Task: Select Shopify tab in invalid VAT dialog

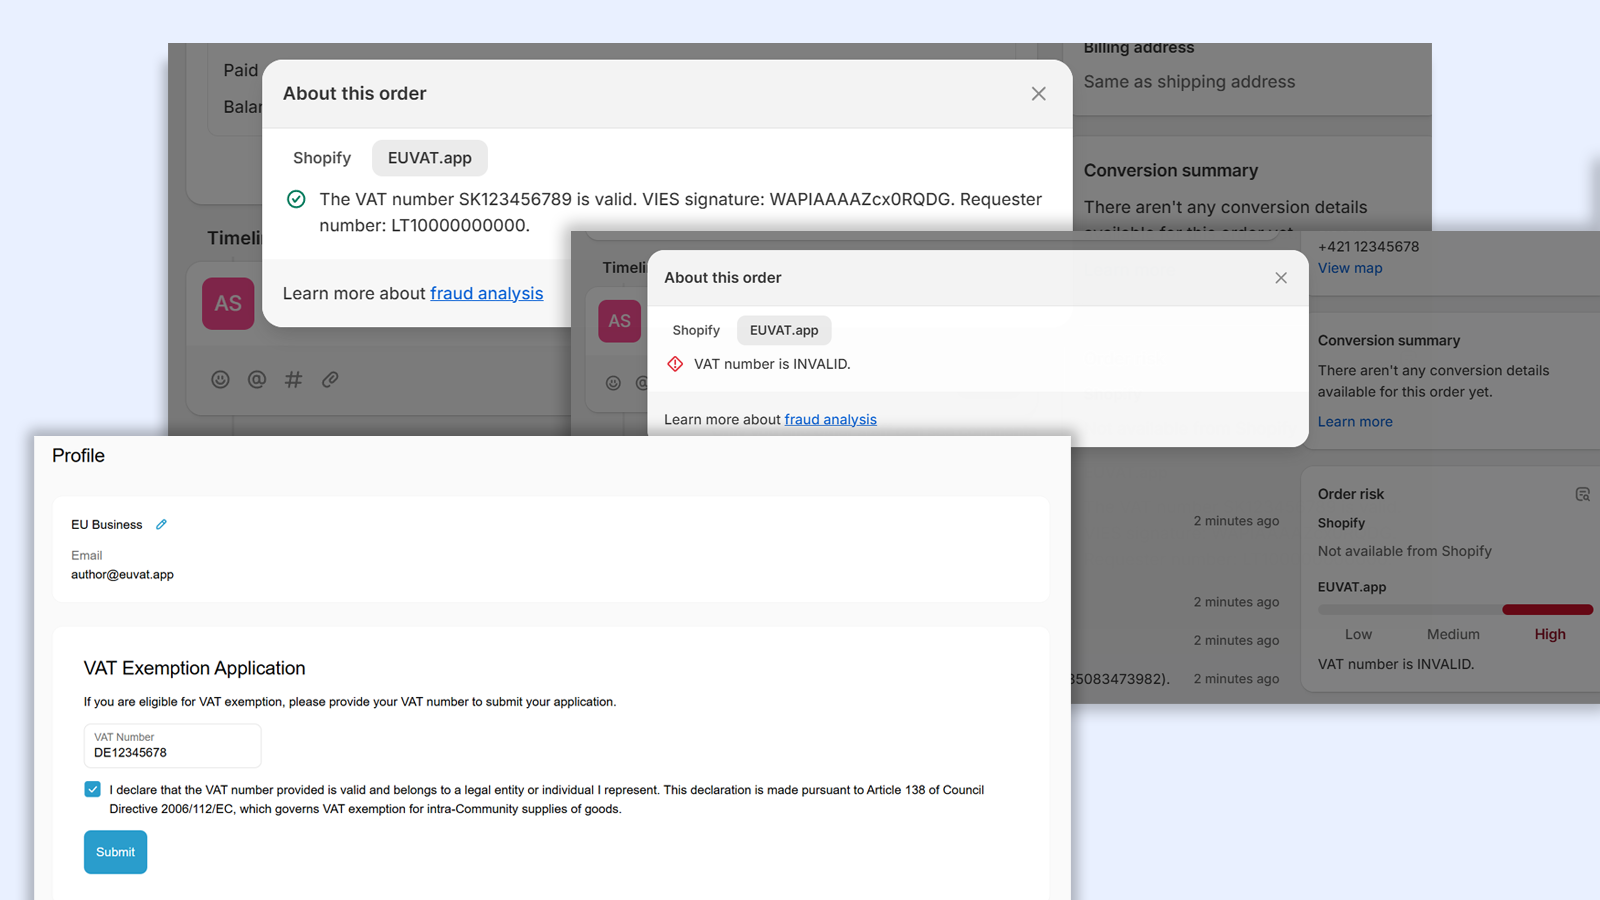Action: (x=696, y=330)
